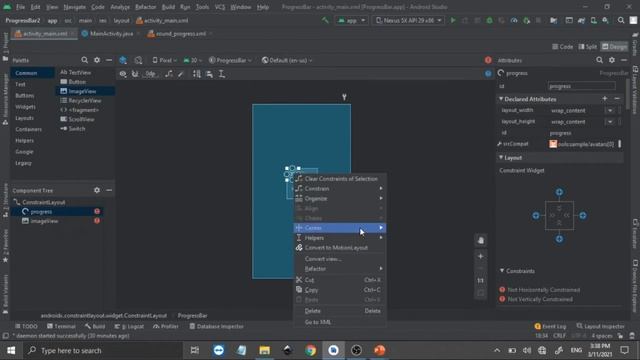
Task: Click the Debug app bug icon
Action: pyautogui.click(x=489, y=20)
